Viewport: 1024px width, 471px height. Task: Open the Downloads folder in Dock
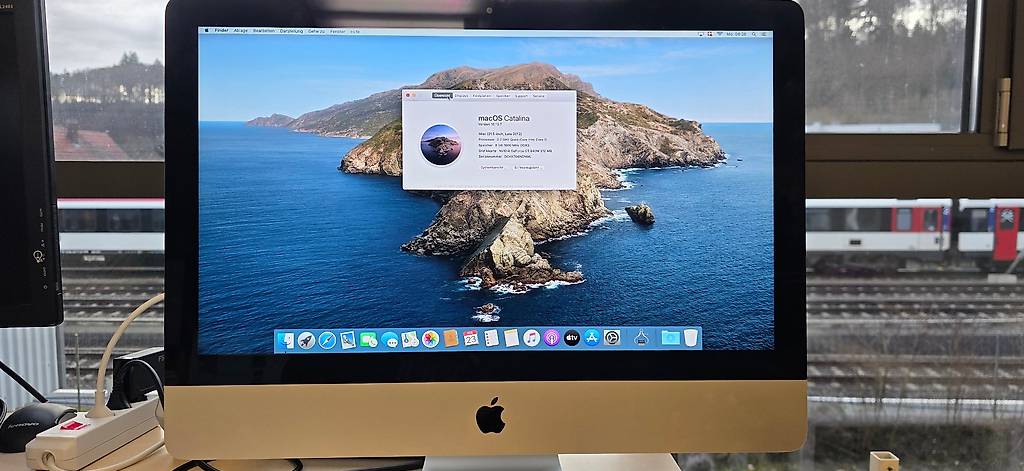(x=670, y=337)
